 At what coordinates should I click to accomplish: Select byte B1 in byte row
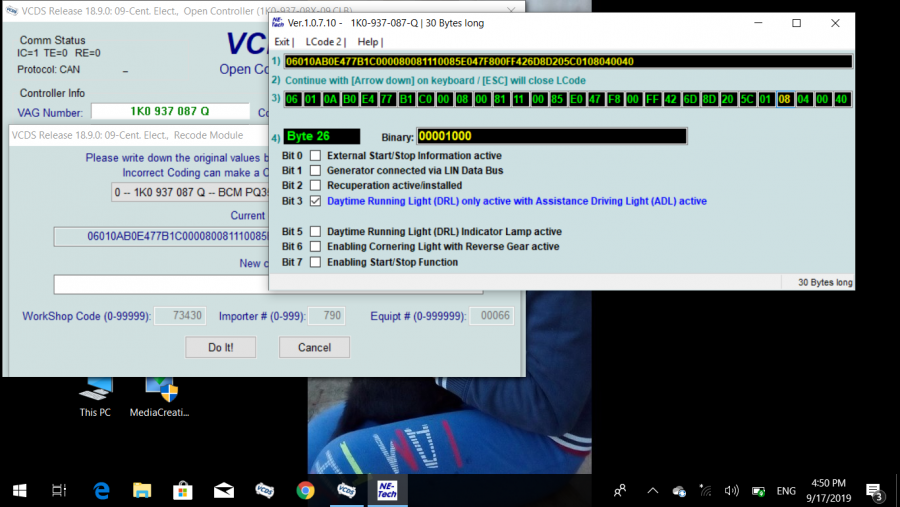click(406, 99)
